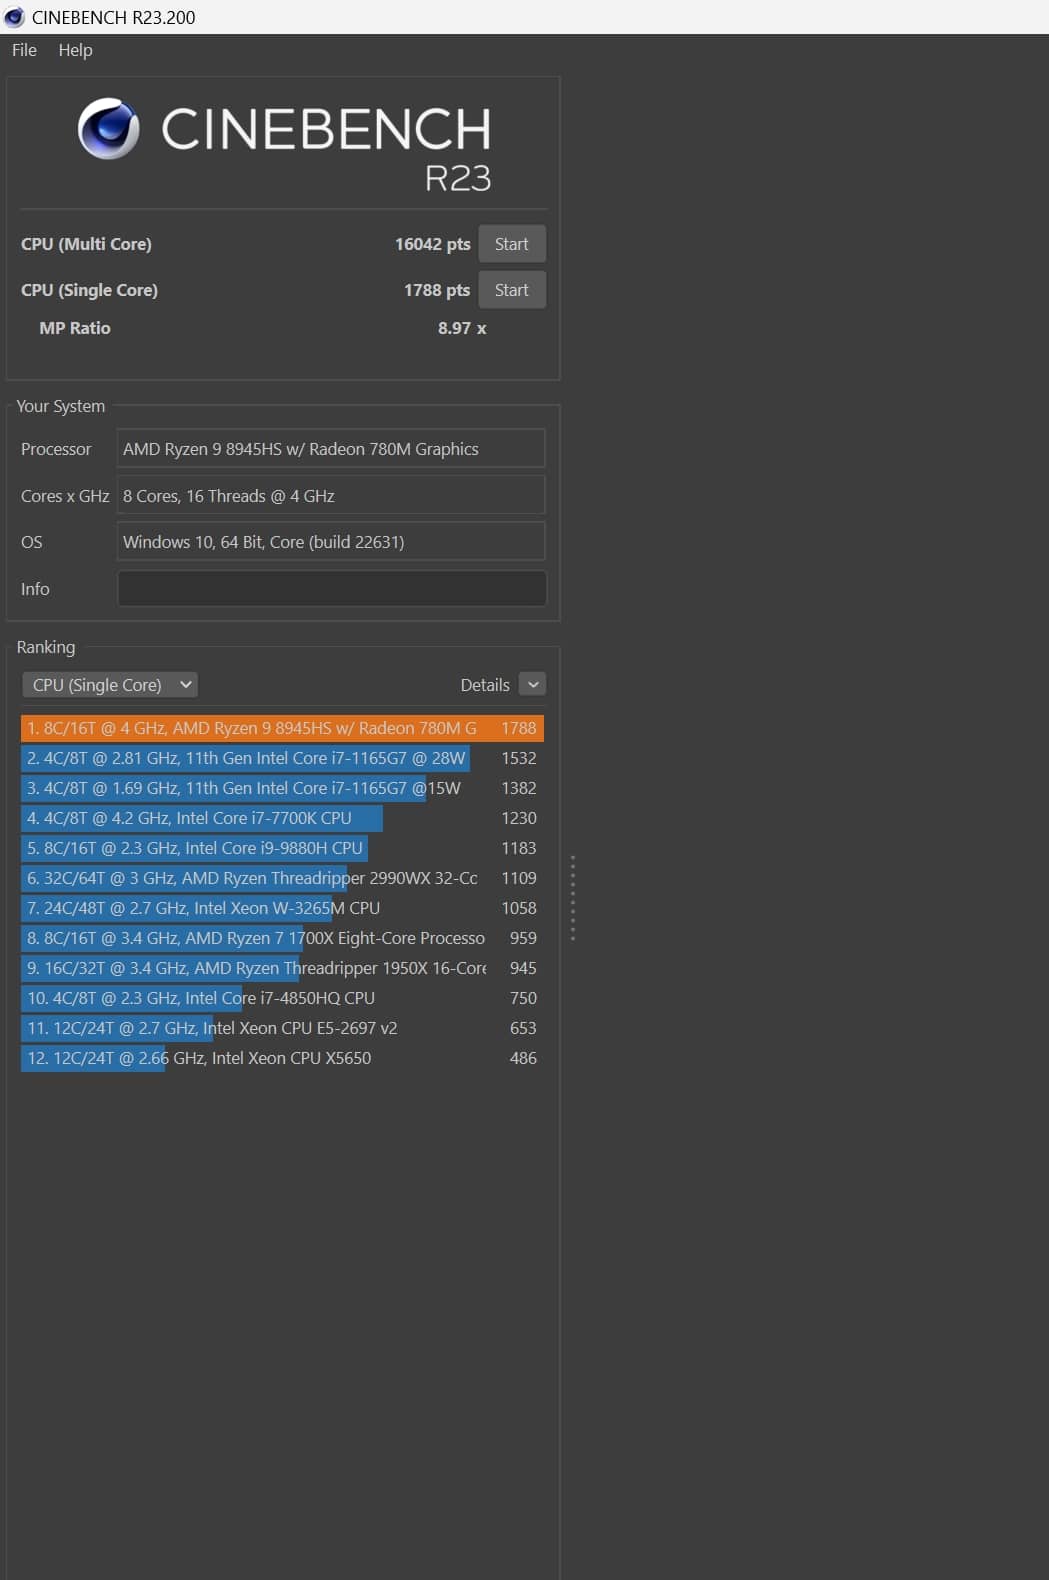Click the OS Windows 10 field

(331, 542)
